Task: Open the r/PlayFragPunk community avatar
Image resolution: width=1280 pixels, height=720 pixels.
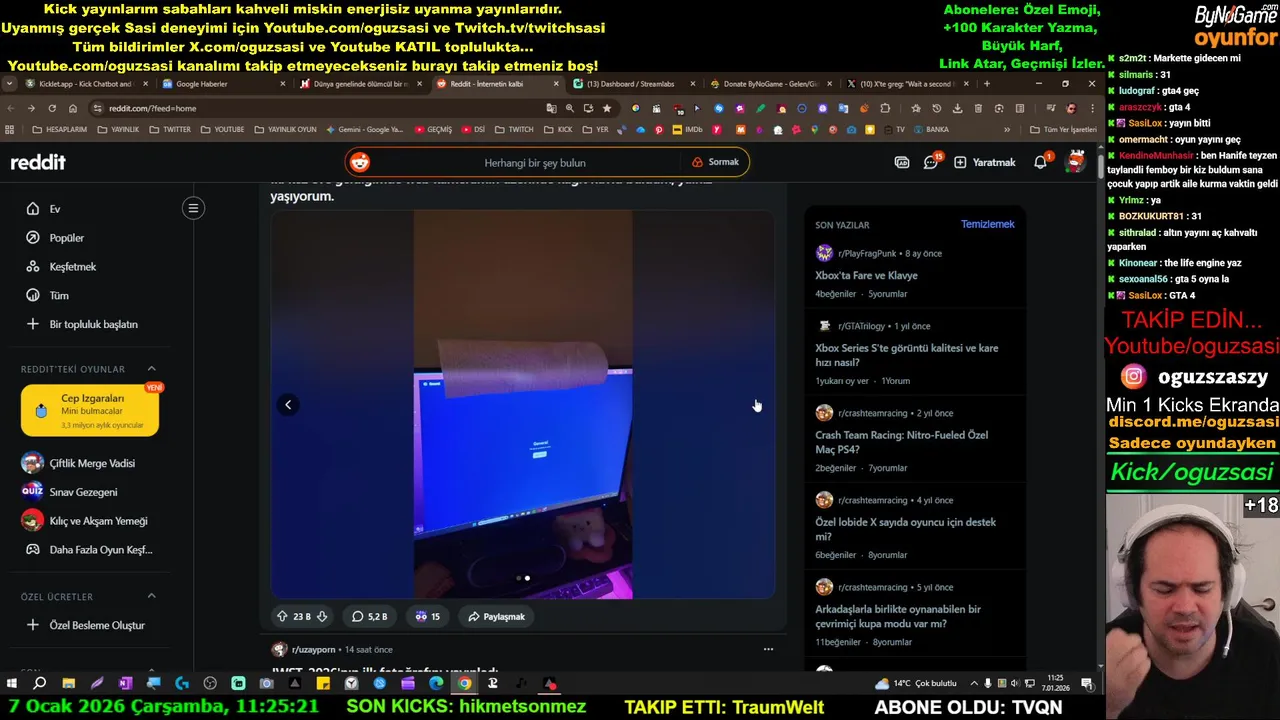Action: (824, 253)
